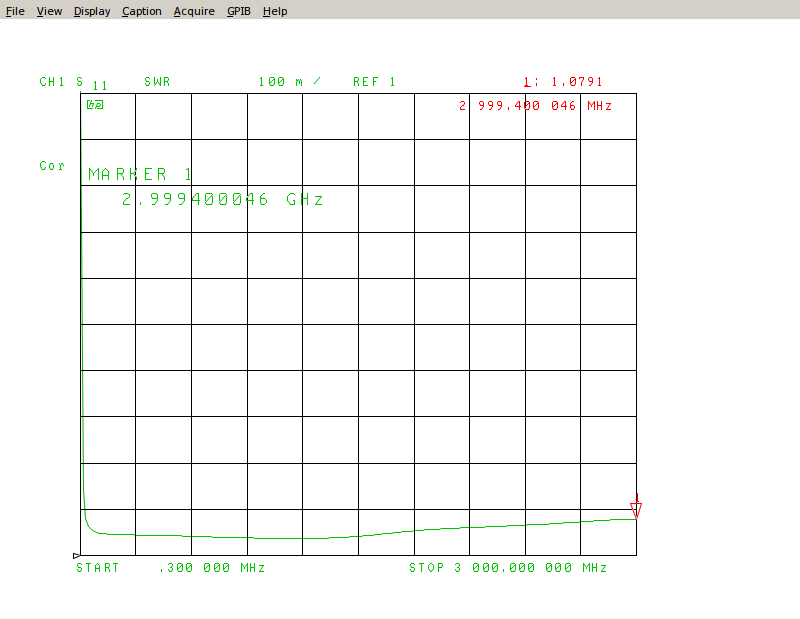Open the Caption menu

click(141, 11)
